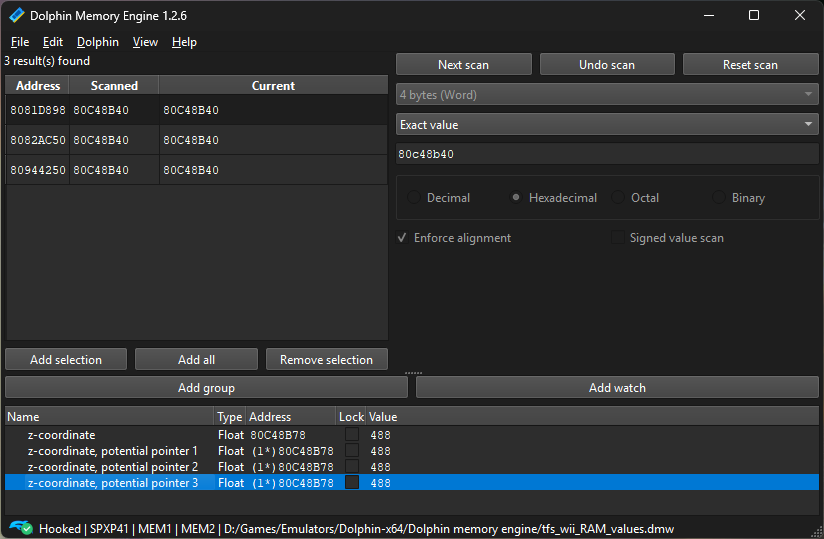Viewport: 824px width, 539px height.
Task: Click the Scanned column header in results
Action: point(114,86)
